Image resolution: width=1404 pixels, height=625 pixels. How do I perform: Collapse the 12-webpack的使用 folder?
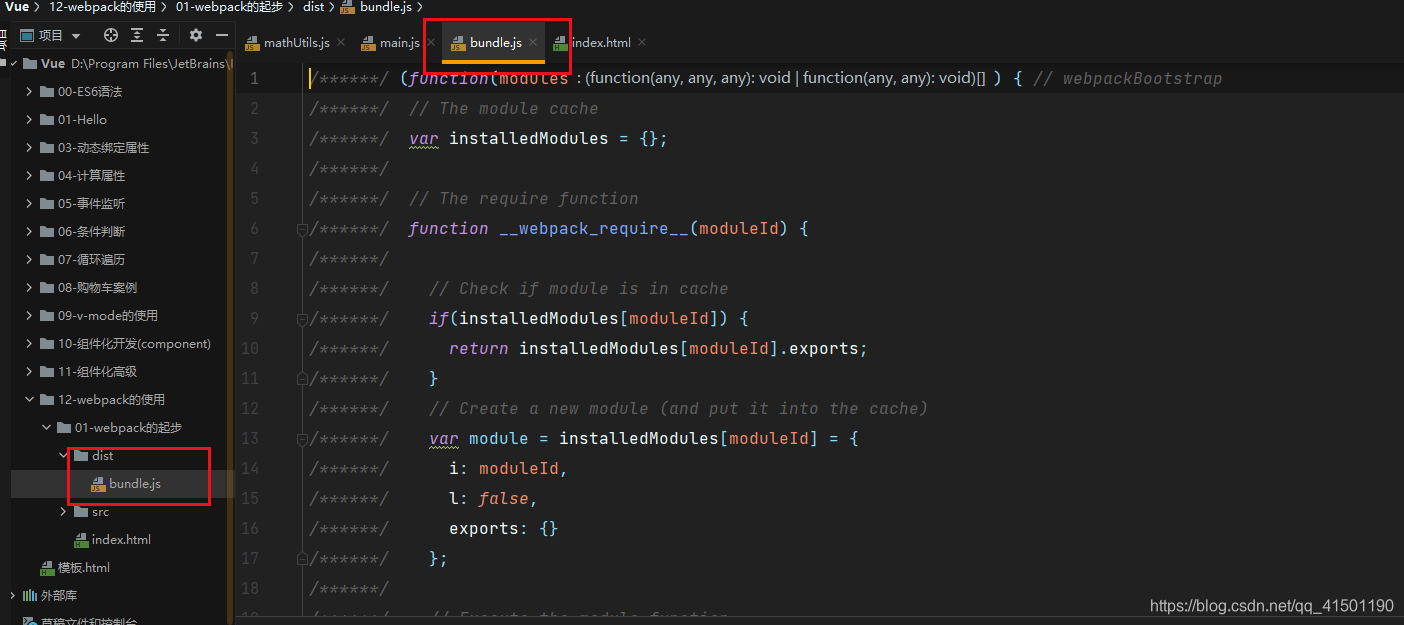click(x=29, y=399)
